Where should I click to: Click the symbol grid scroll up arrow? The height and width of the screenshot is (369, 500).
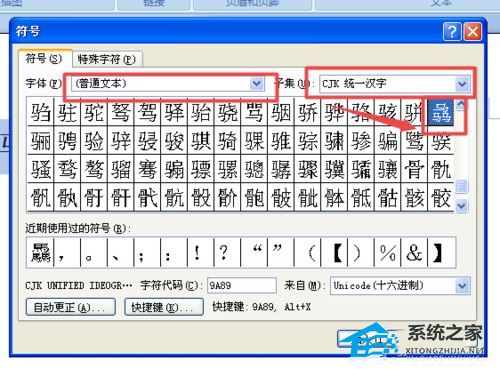tap(462, 105)
